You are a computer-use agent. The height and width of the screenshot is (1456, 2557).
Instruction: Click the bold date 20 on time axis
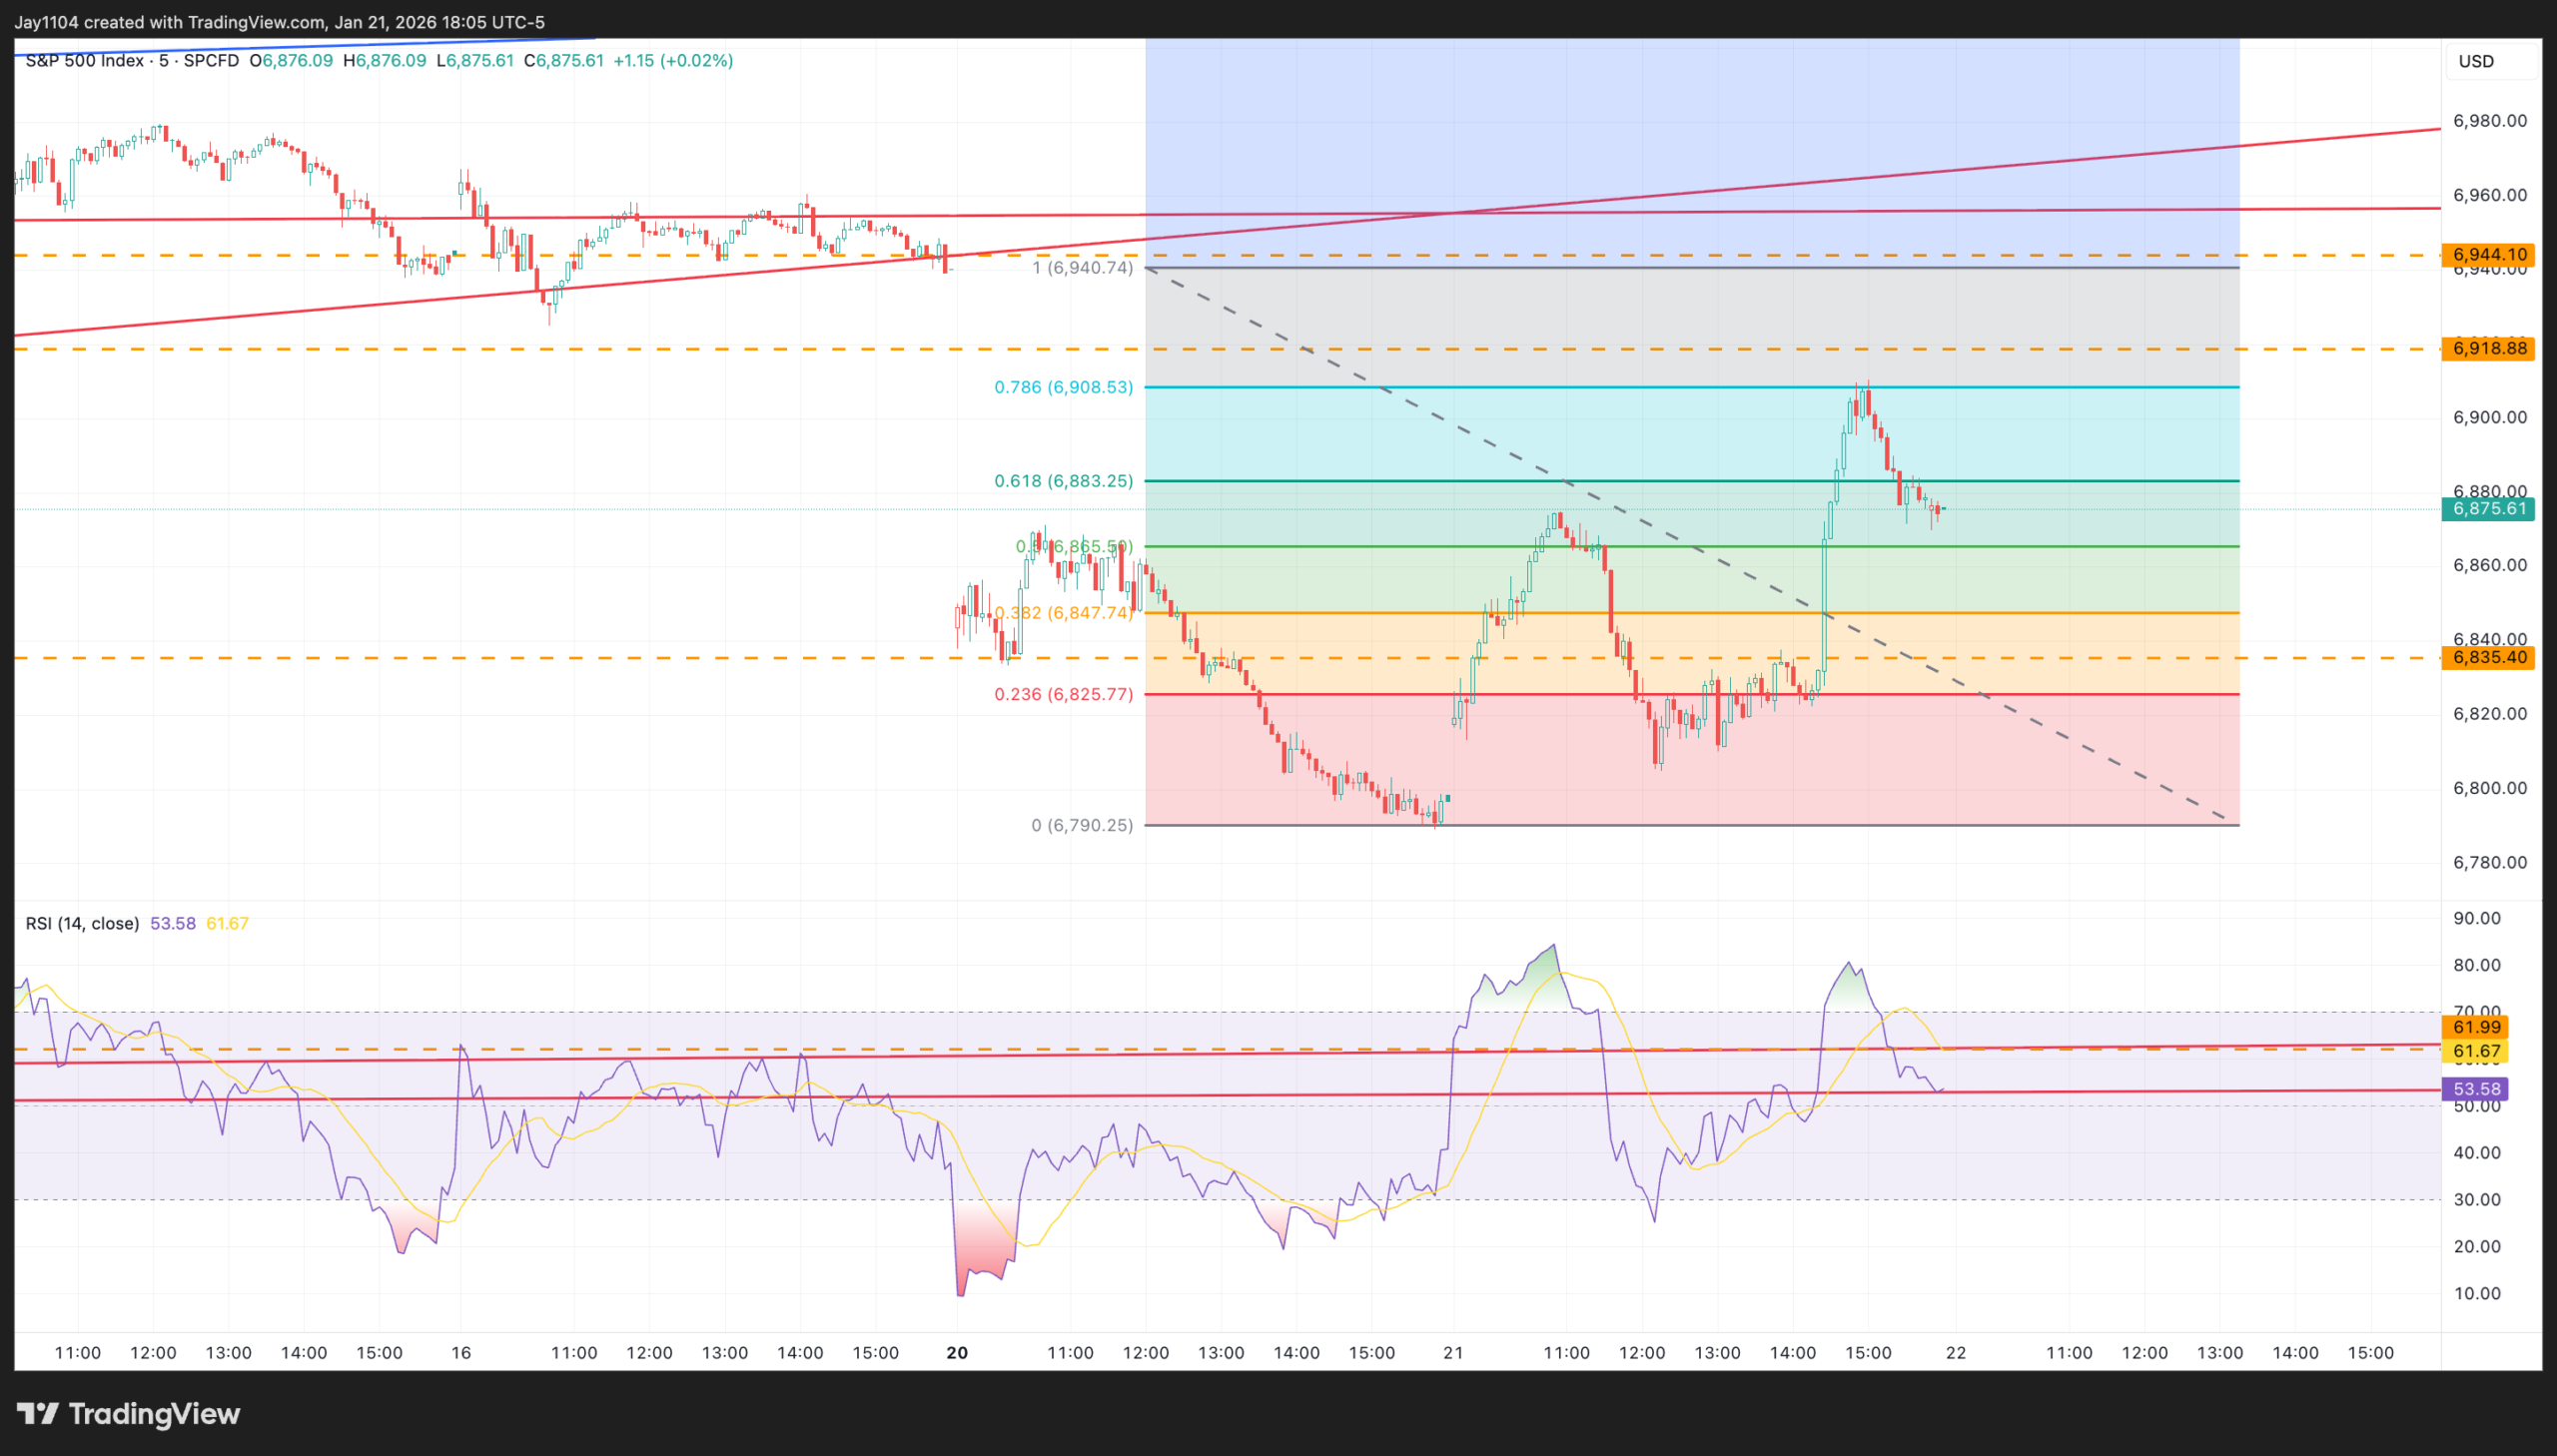click(957, 1352)
